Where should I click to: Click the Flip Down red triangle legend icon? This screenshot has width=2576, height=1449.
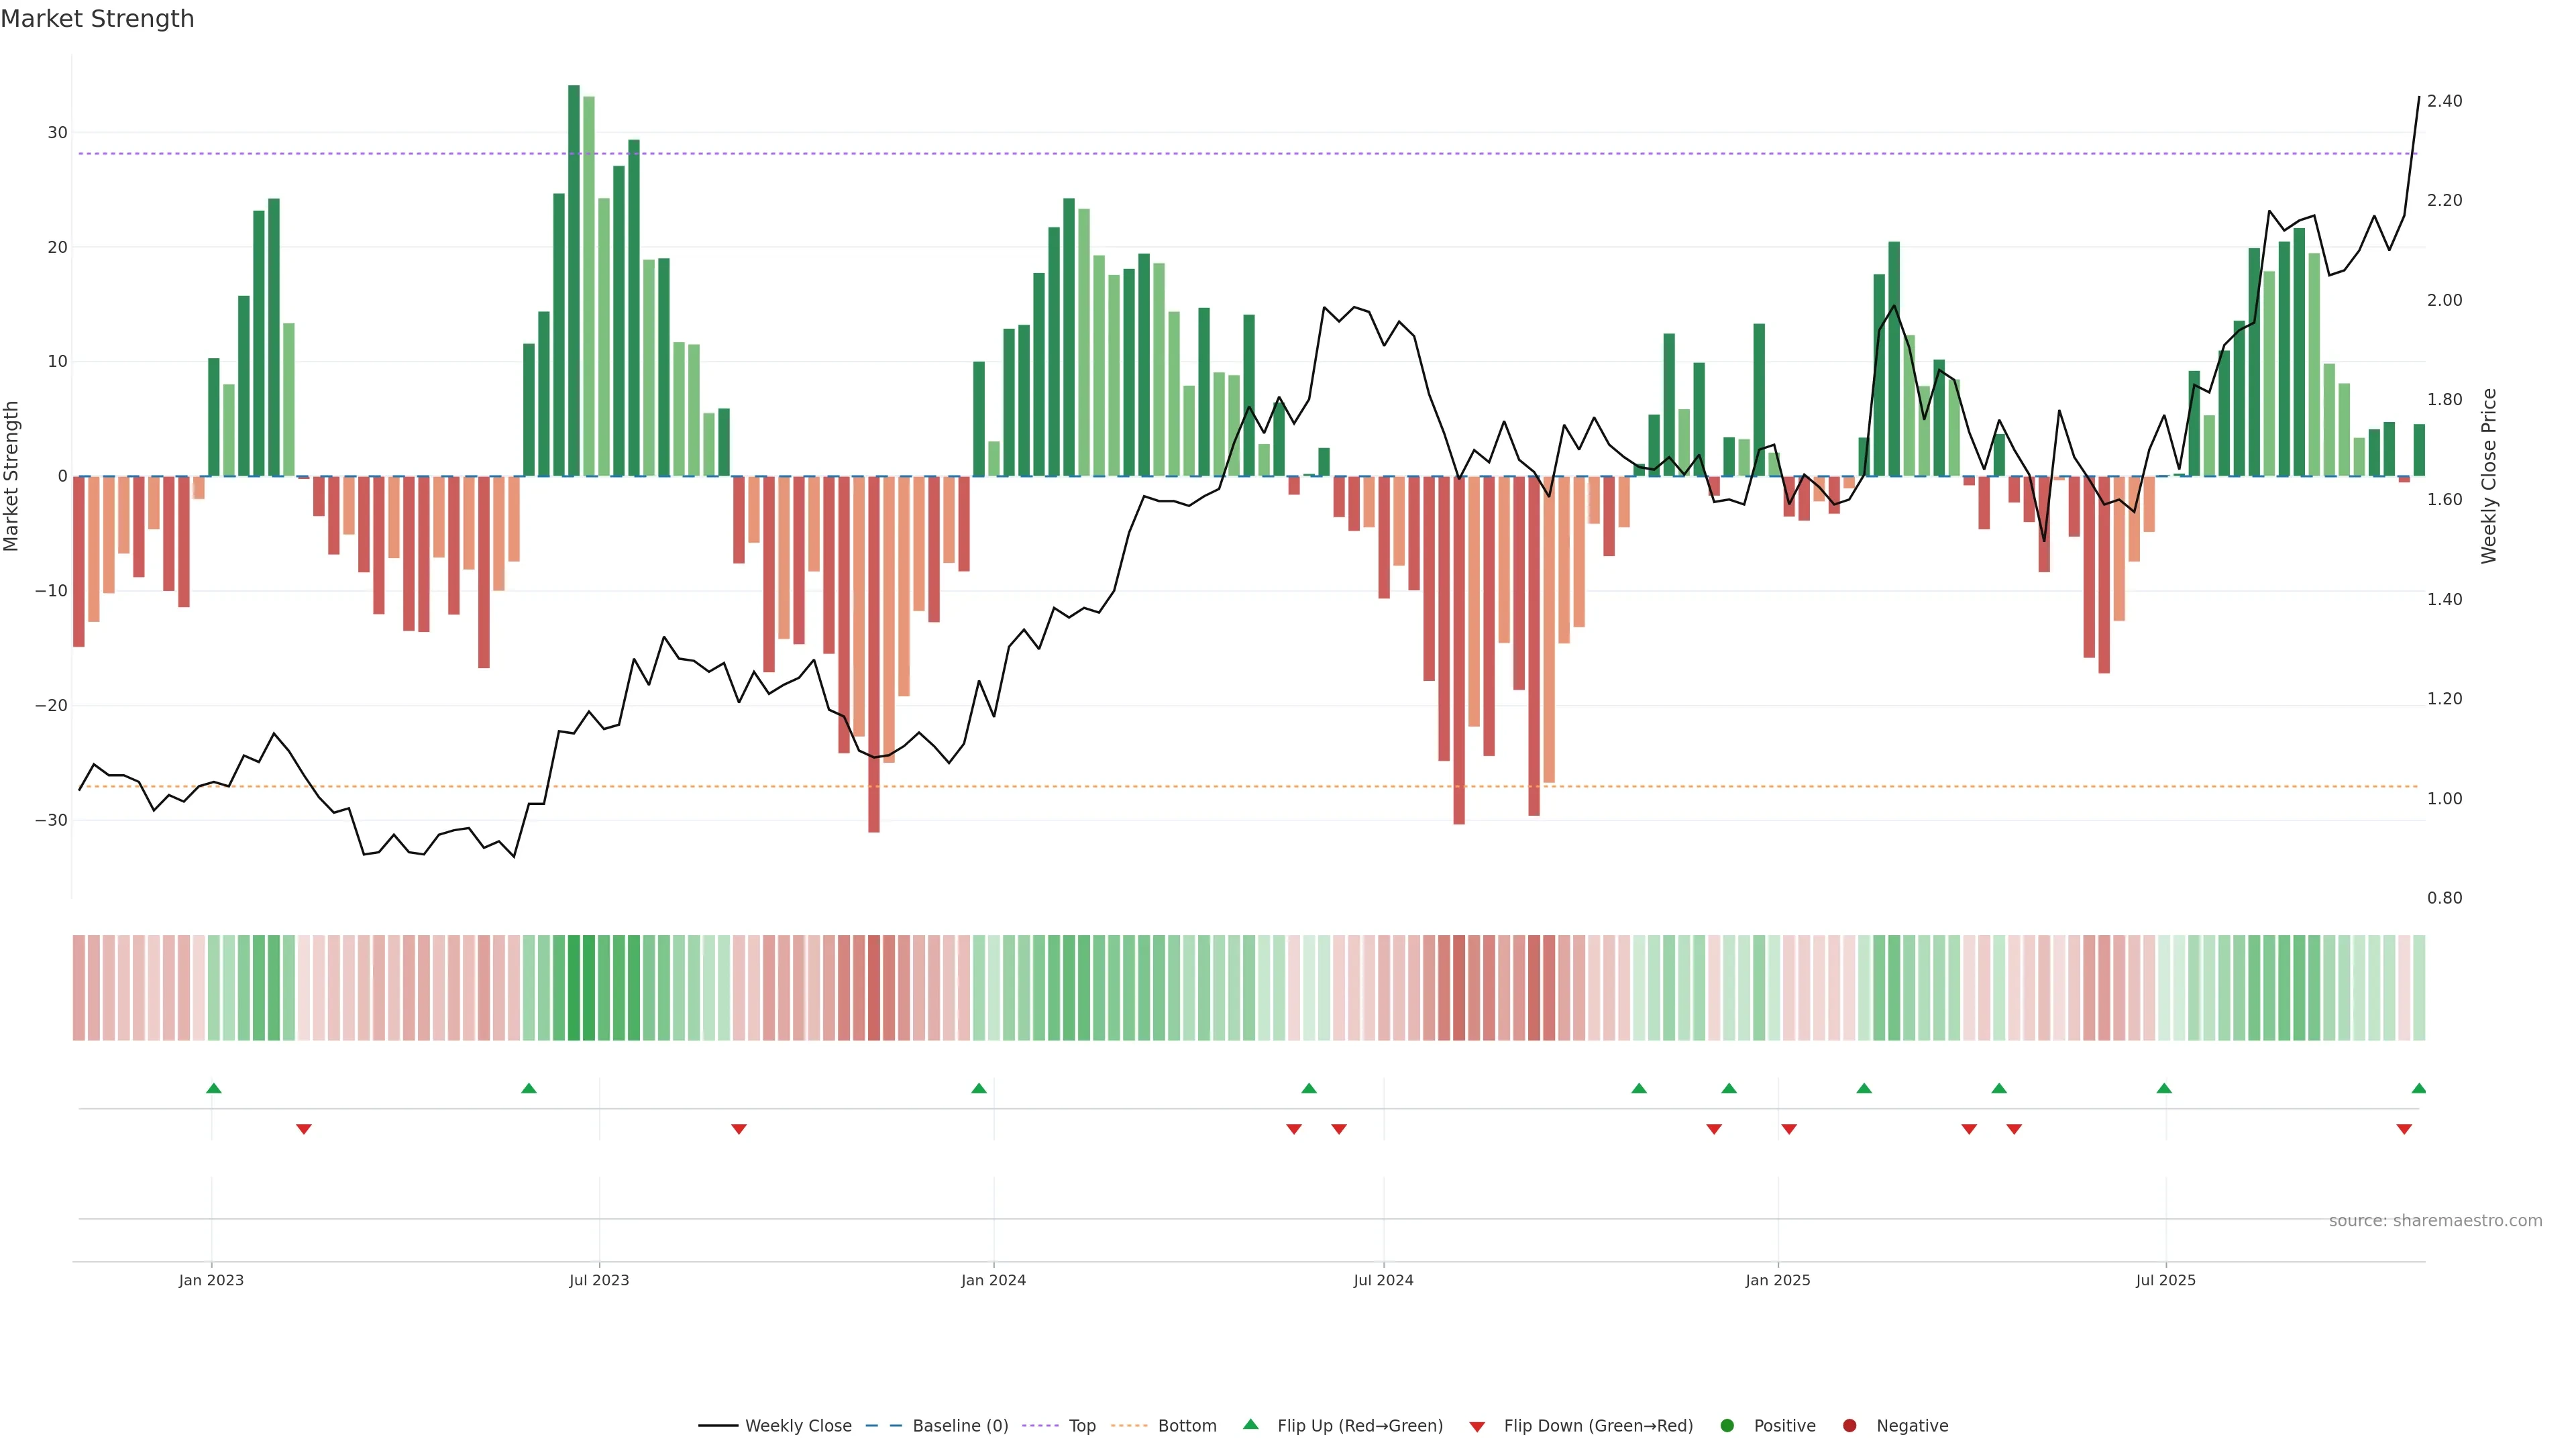pos(1477,1427)
